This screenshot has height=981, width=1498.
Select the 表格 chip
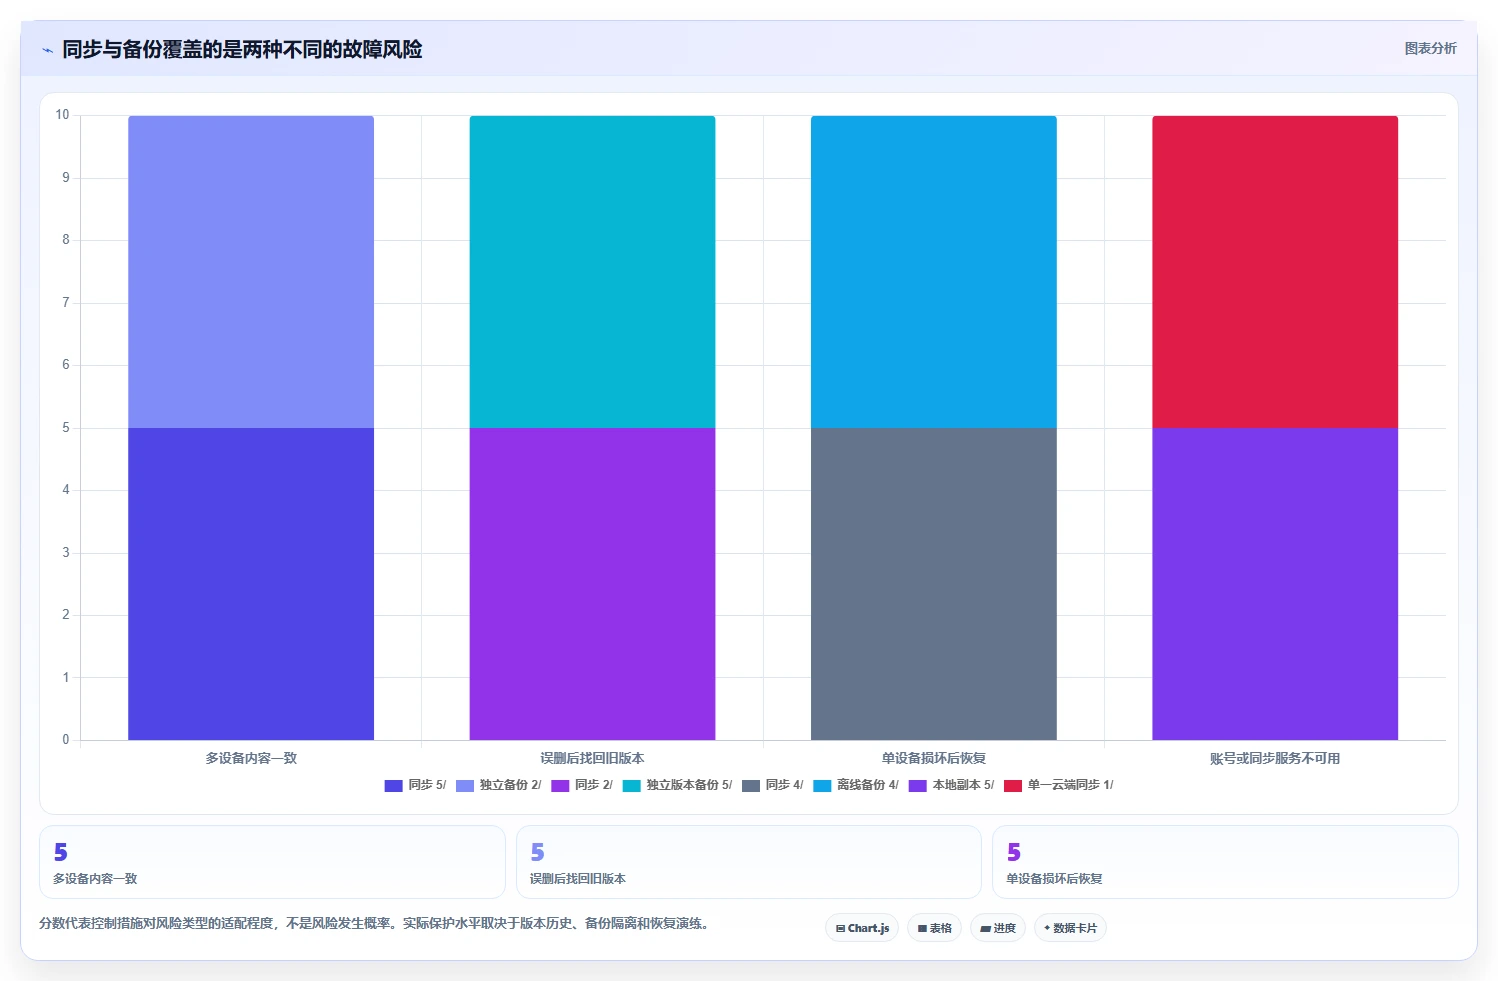[934, 928]
